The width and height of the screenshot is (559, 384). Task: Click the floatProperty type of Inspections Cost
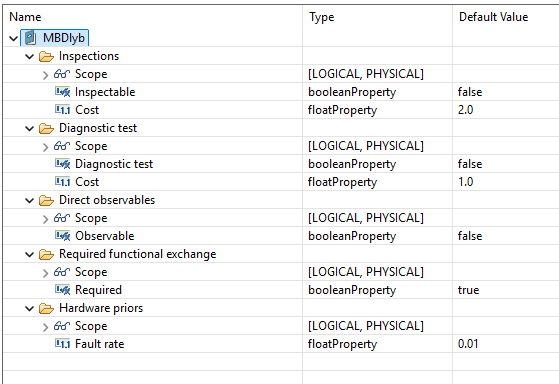pyautogui.click(x=342, y=110)
